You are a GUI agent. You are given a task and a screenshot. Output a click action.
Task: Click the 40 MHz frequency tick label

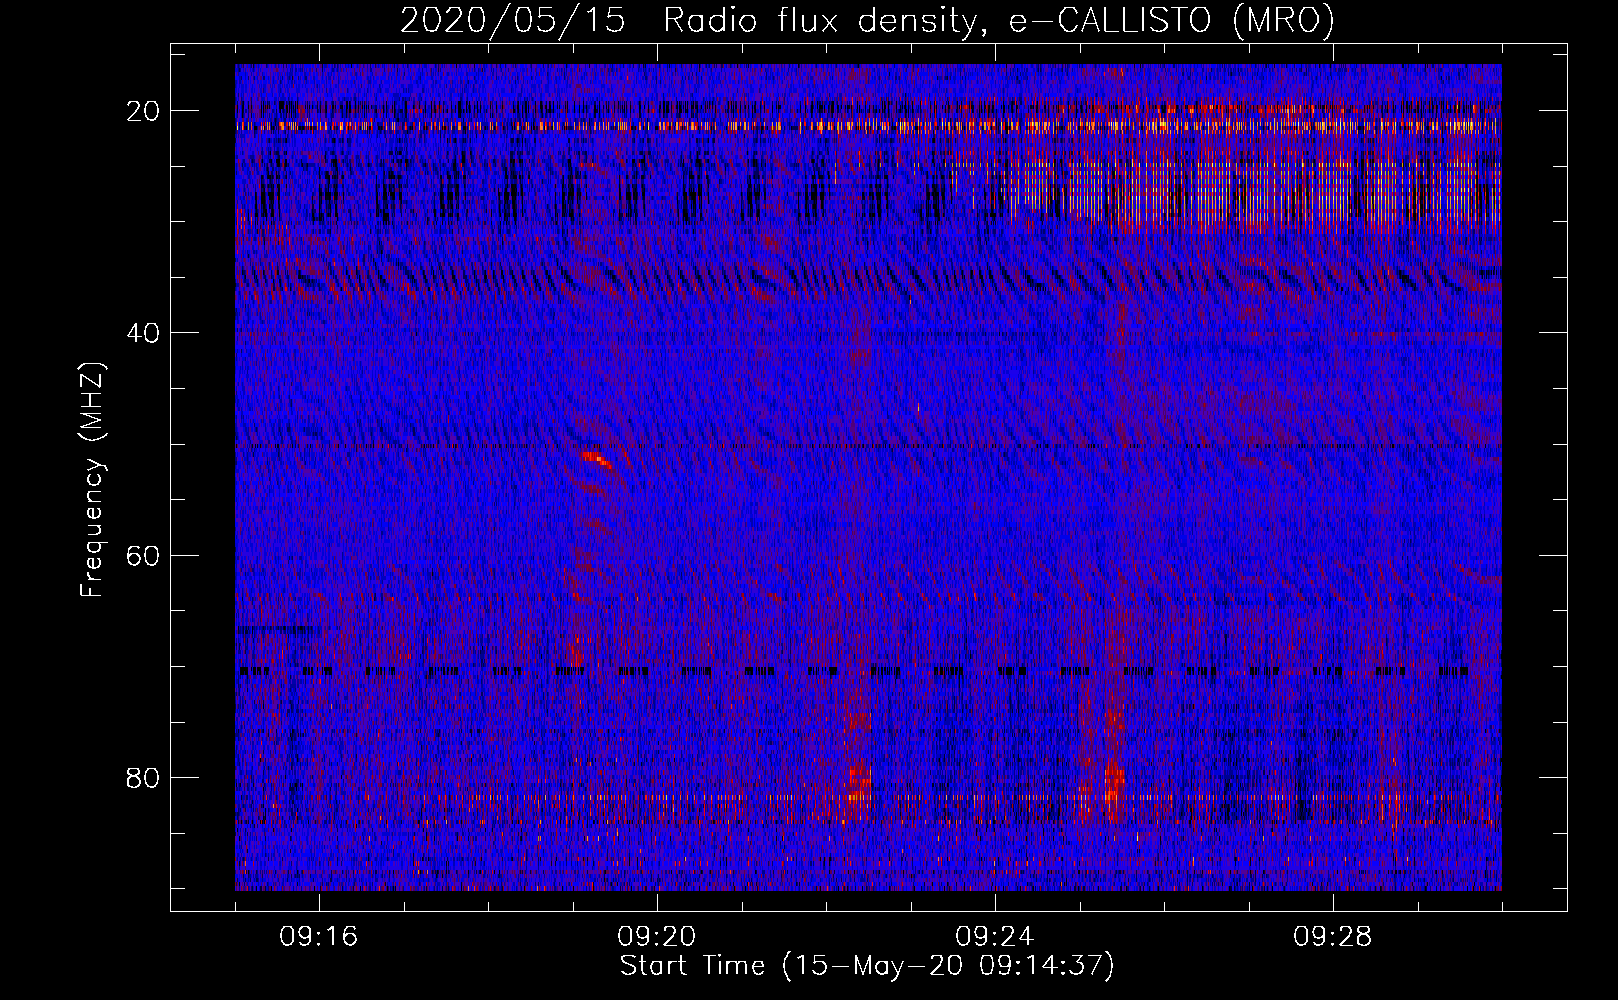pyautogui.click(x=144, y=333)
